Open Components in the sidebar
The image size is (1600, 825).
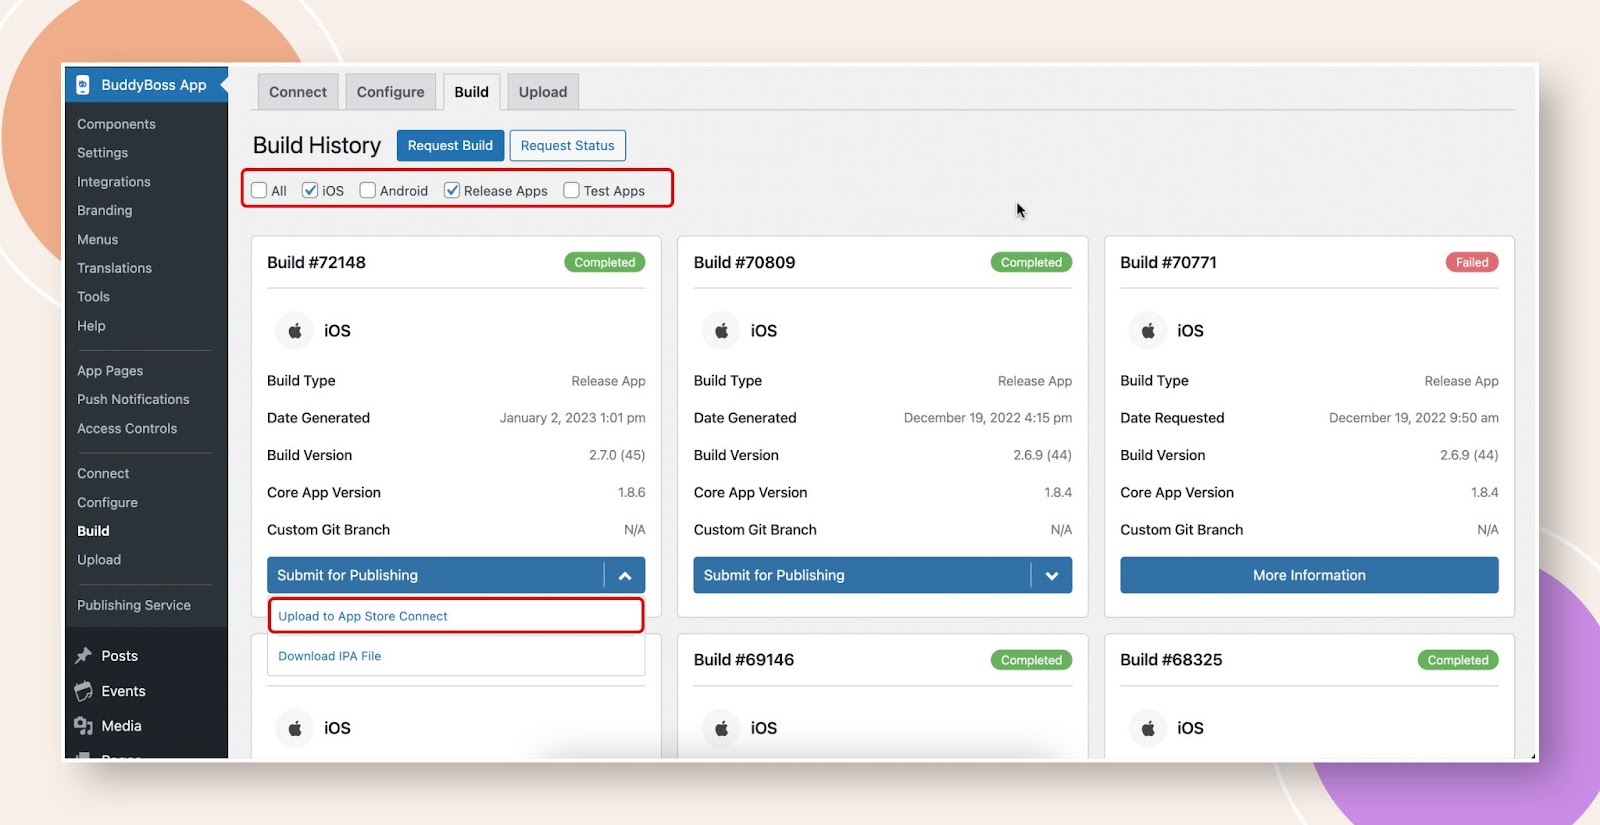click(116, 124)
